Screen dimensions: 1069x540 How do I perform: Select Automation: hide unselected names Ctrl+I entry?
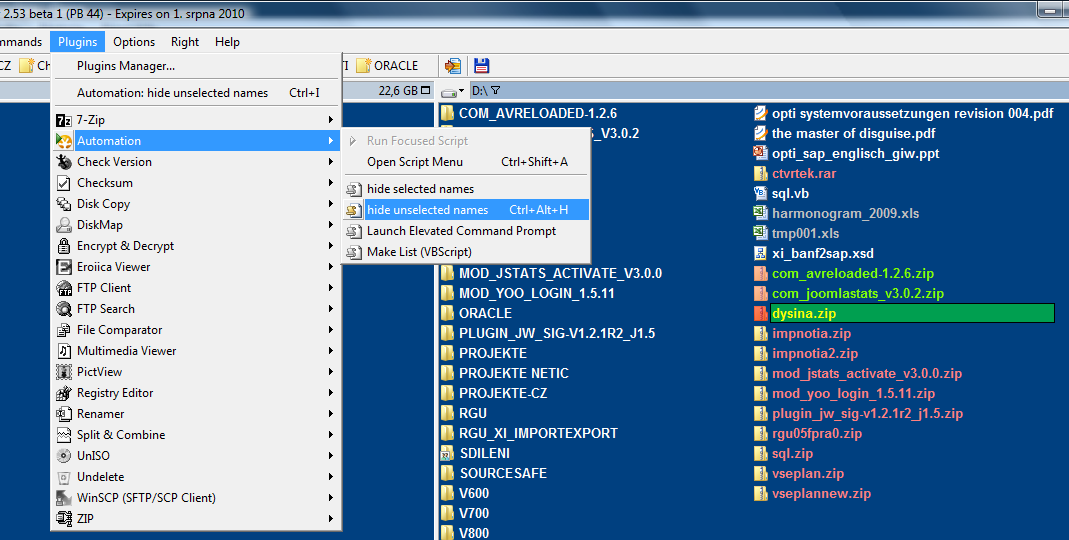point(196,93)
